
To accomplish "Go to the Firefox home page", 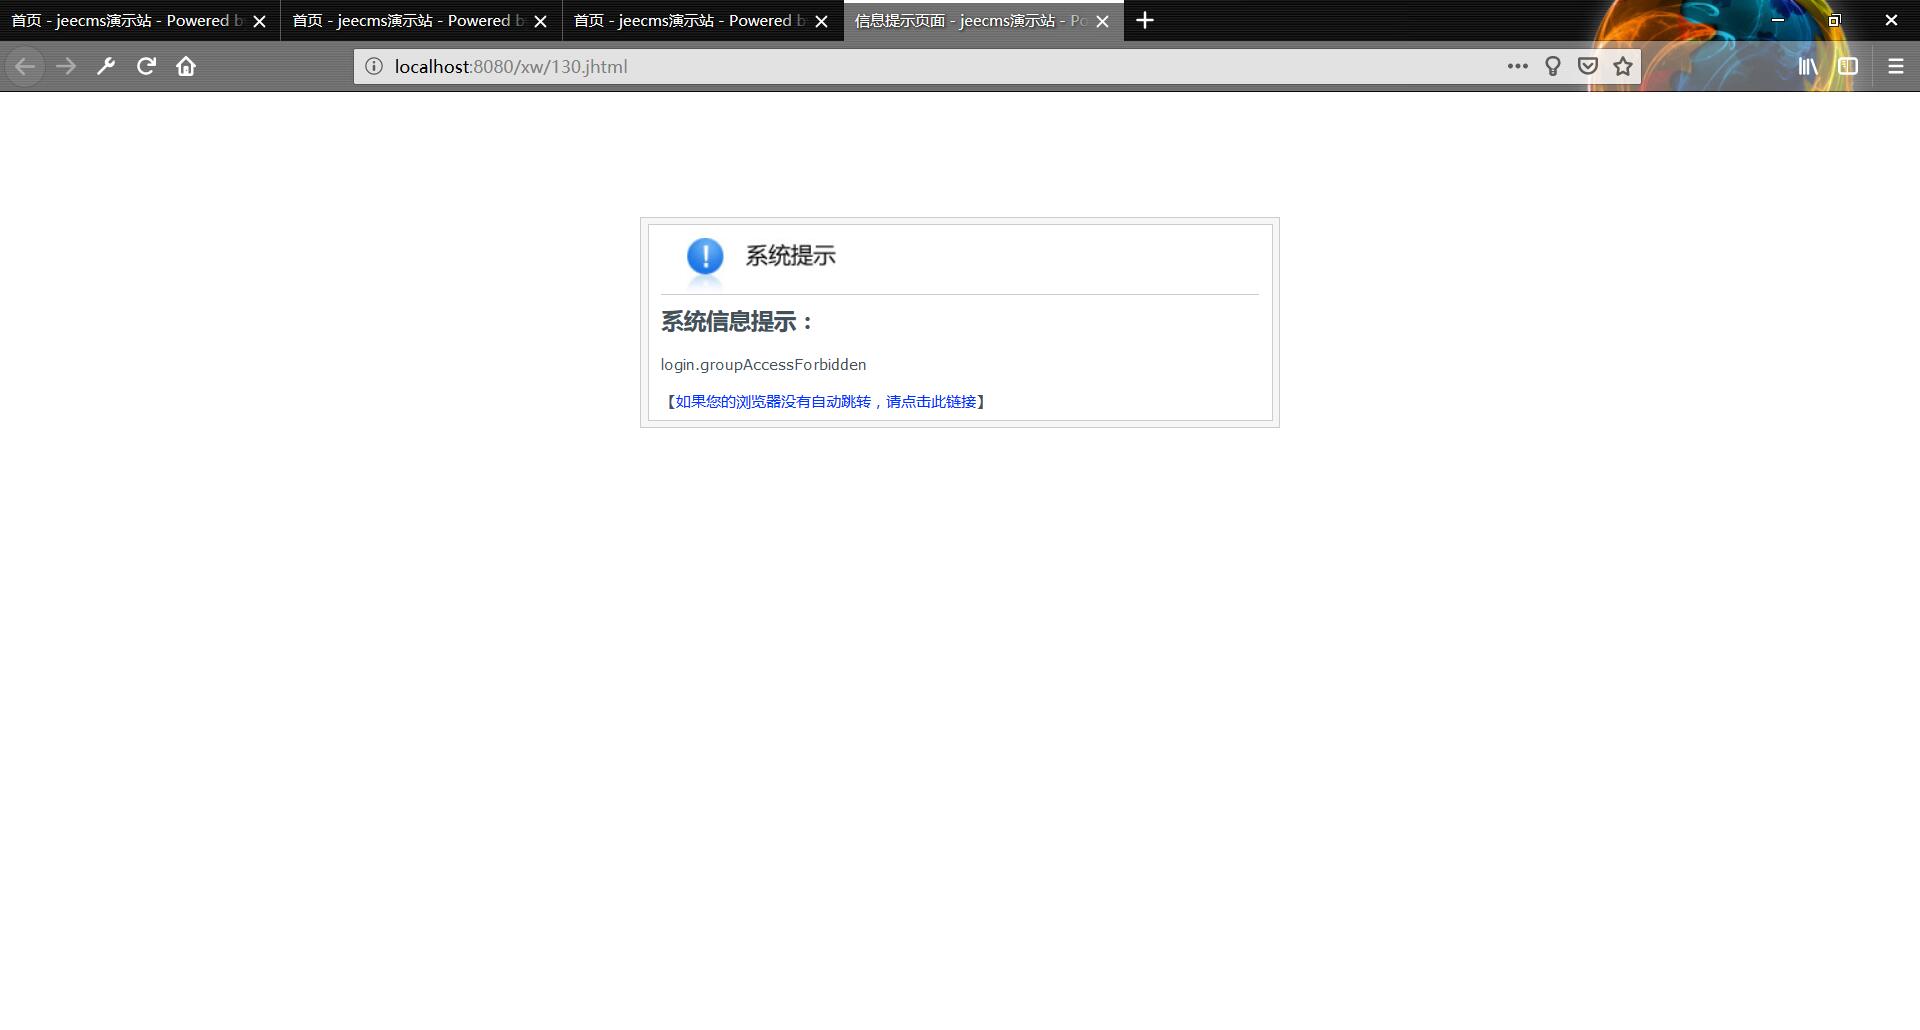I will point(186,67).
